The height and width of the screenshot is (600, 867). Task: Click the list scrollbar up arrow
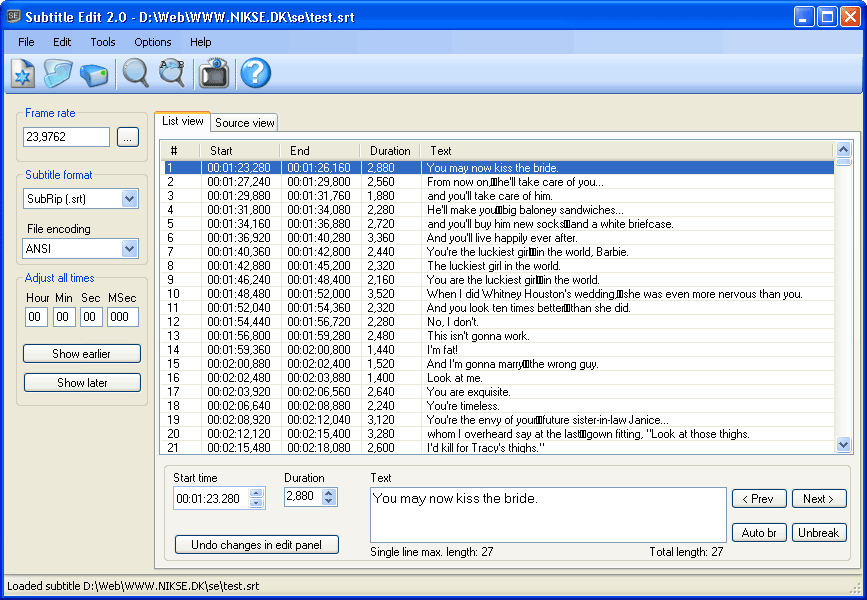tap(843, 150)
